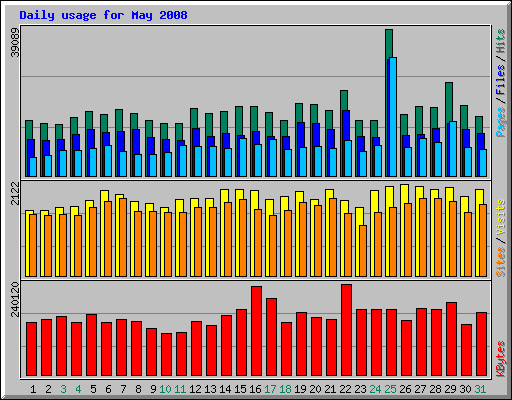Click the red KBytes bar for day 16
Screen dimensions: 512x400
click(256, 331)
